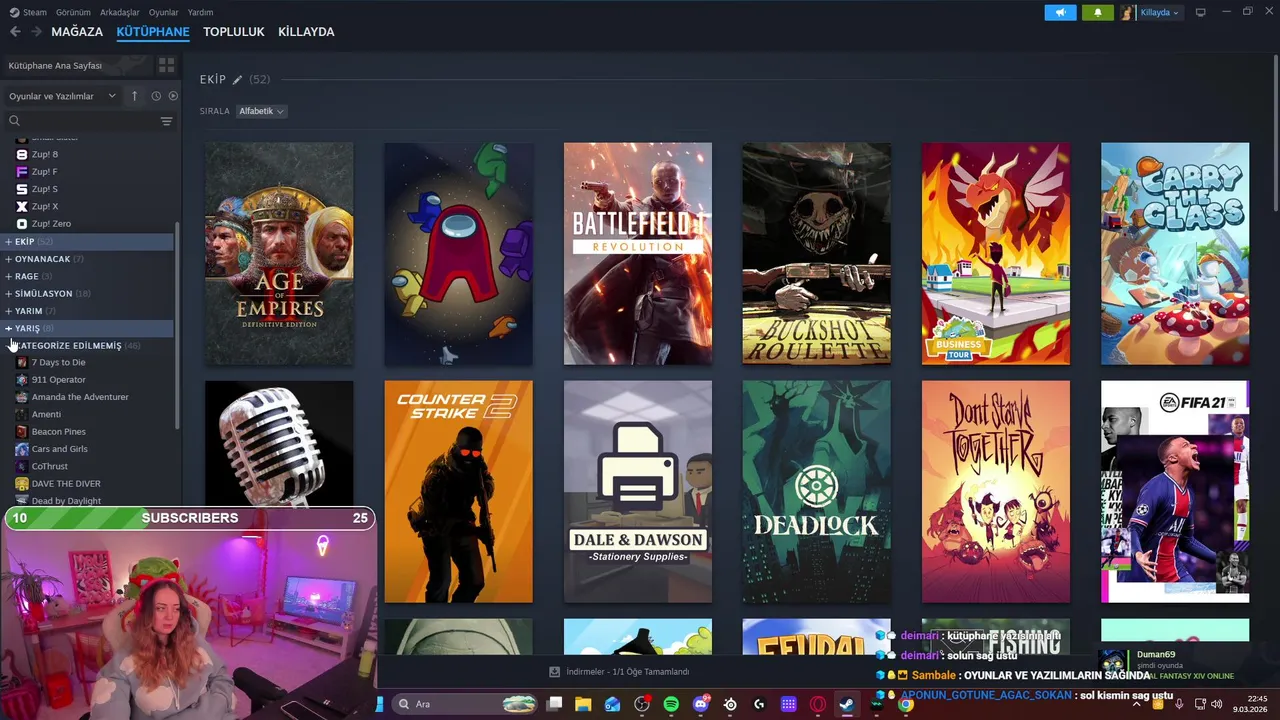Open Oyunlar ve Yazılımlar dropdown
The image size is (1280, 720).
tap(62, 96)
